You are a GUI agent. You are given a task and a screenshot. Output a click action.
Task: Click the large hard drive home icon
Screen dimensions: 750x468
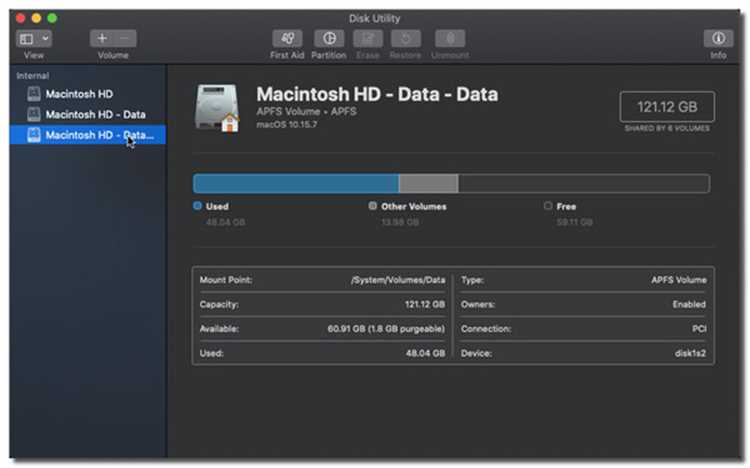(x=217, y=107)
